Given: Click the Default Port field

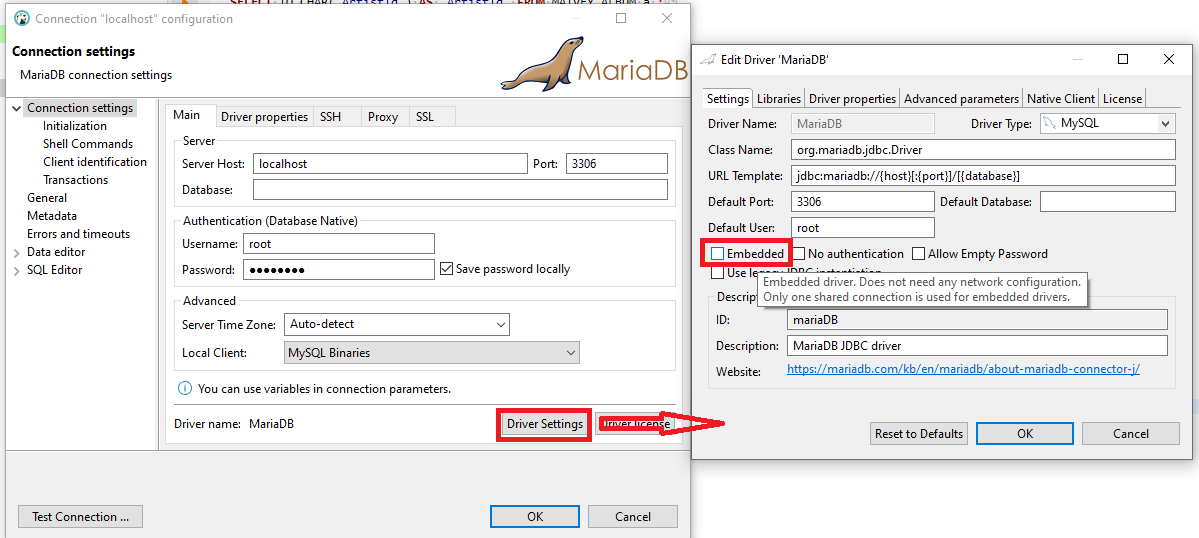Looking at the screenshot, I should click(863, 202).
